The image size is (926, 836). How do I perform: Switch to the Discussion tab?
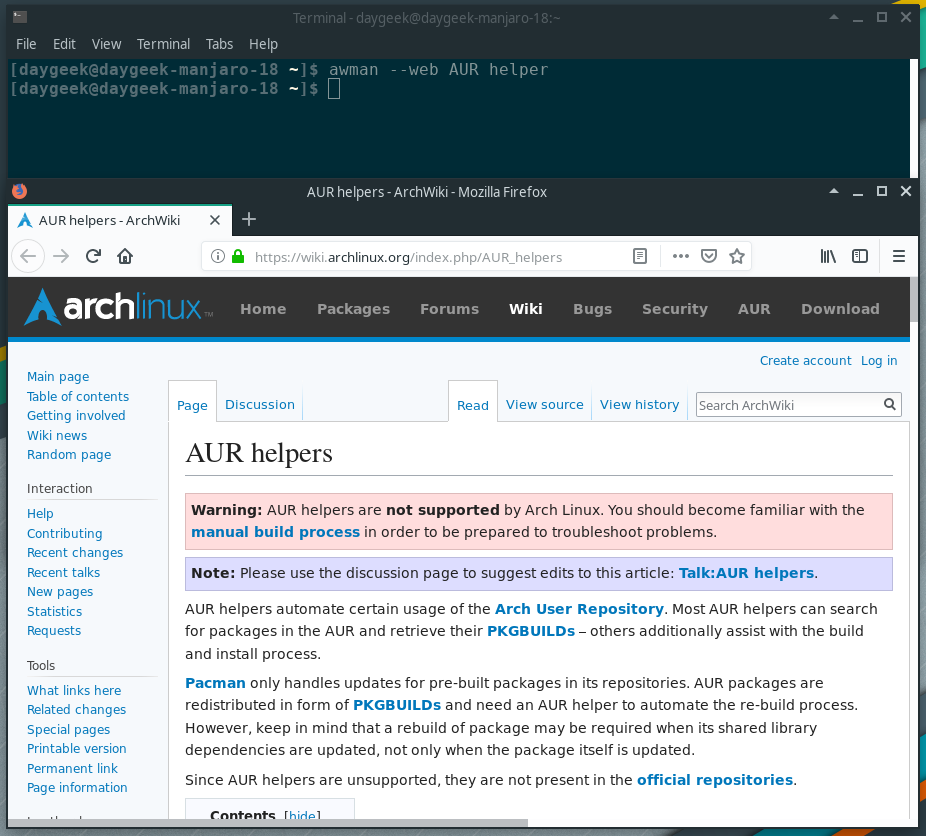(259, 404)
